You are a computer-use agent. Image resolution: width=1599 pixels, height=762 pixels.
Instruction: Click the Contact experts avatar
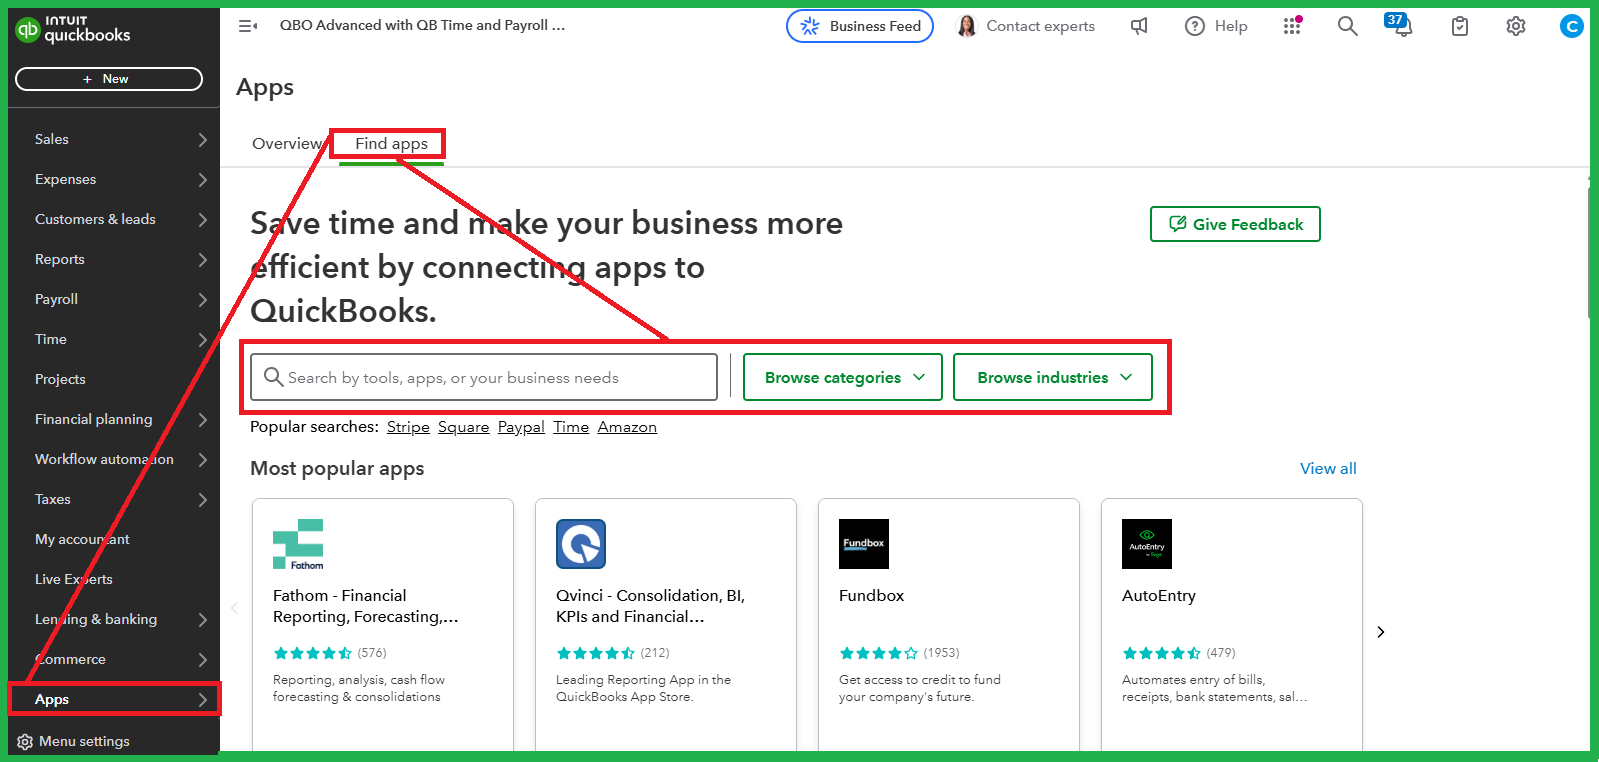[966, 26]
